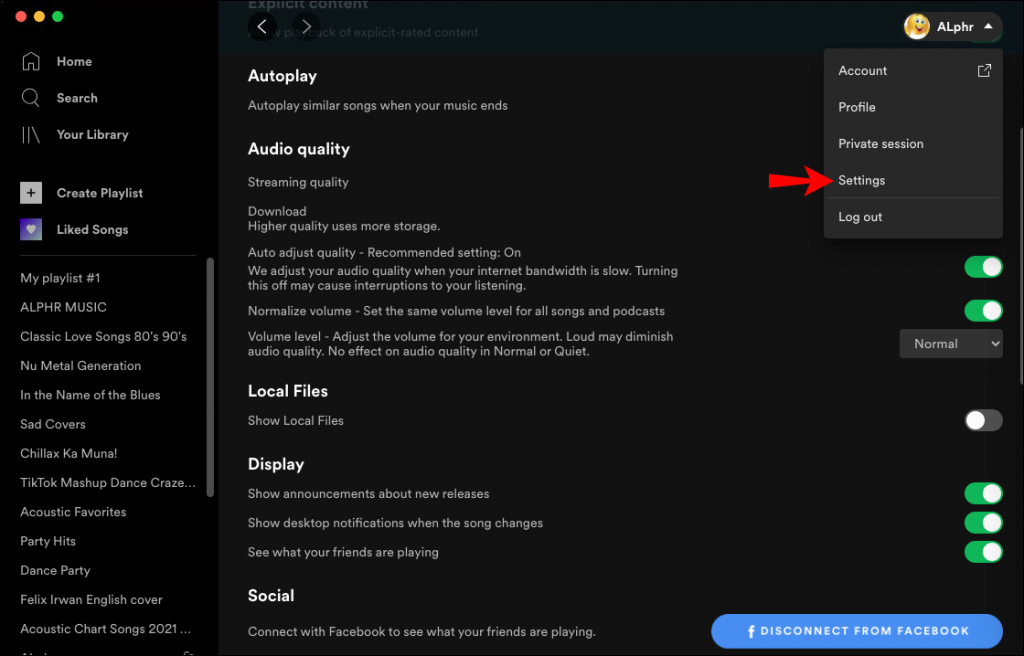Start a Private session from the menu
This screenshot has width=1024, height=656.
click(x=880, y=143)
